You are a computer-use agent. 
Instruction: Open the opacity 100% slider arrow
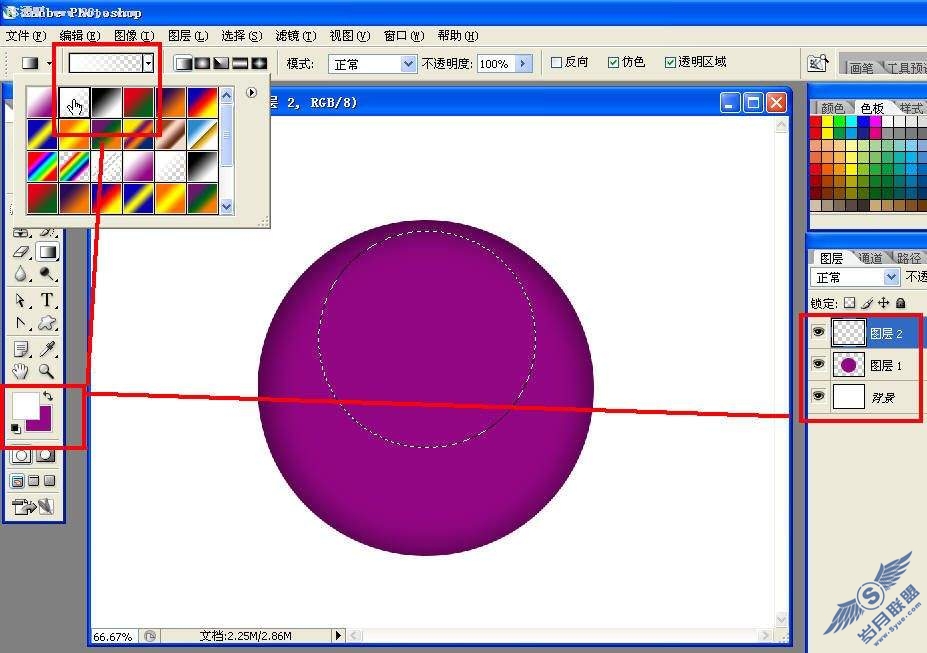[x=523, y=63]
